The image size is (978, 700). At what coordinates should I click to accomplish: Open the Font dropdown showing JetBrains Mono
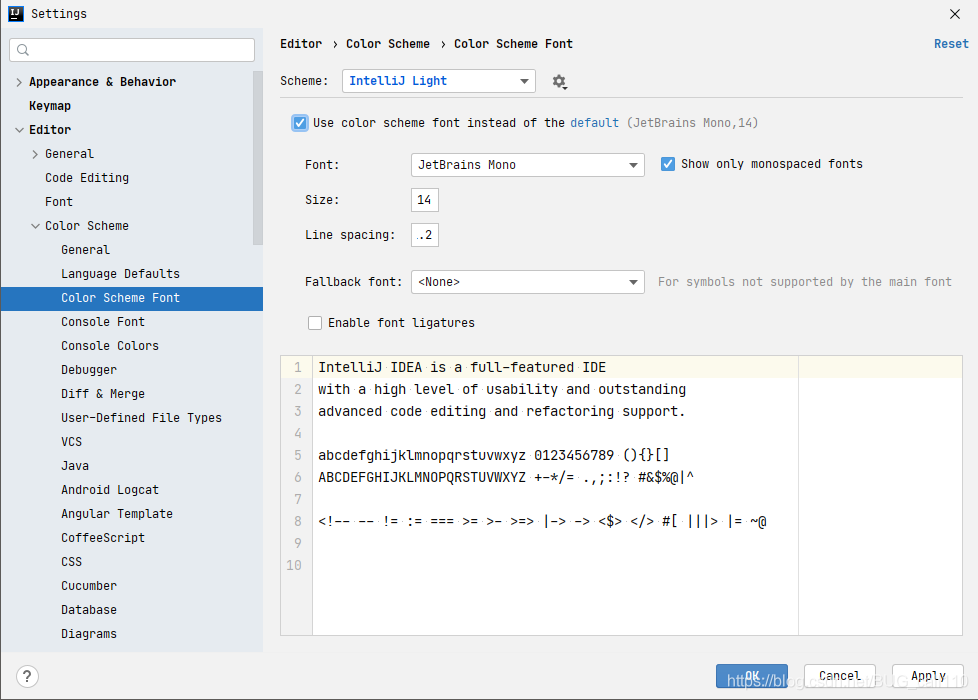point(527,164)
